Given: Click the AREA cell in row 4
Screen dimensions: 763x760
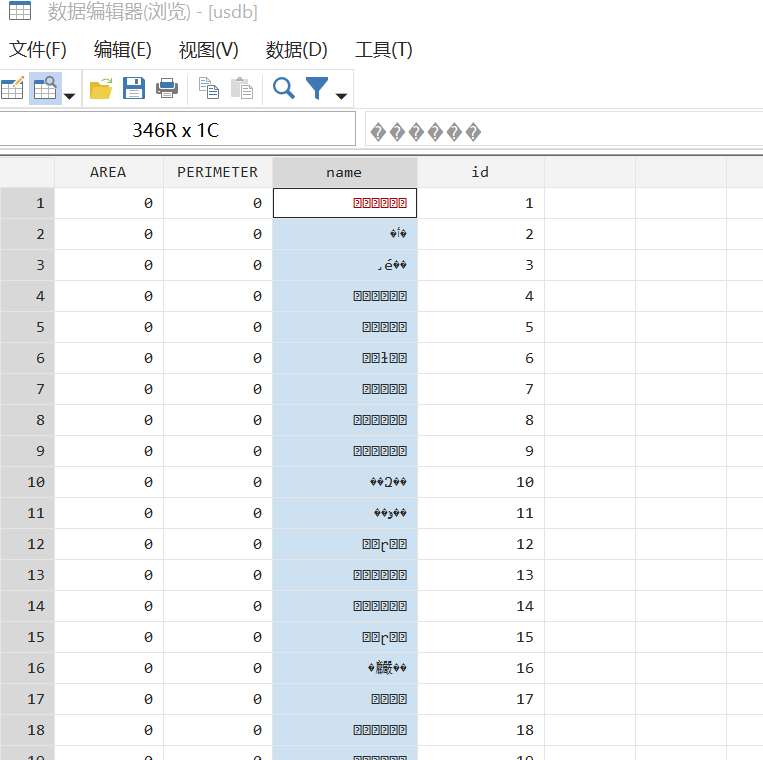Looking at the screenshot, I should pos(109,296).
